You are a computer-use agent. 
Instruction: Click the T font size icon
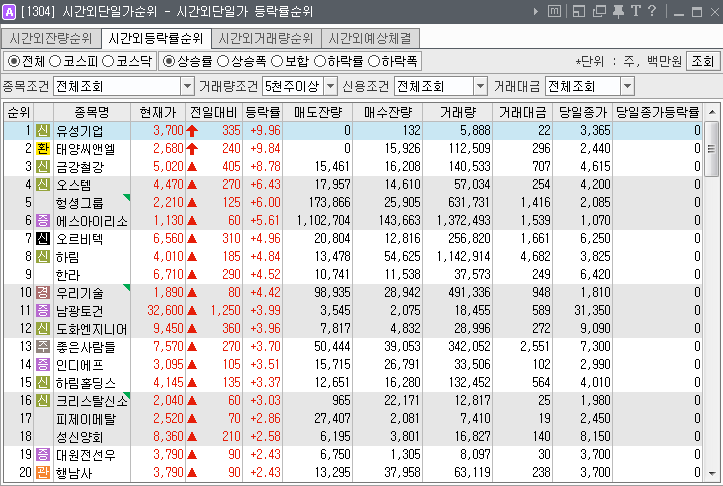[x=635, y=11]
